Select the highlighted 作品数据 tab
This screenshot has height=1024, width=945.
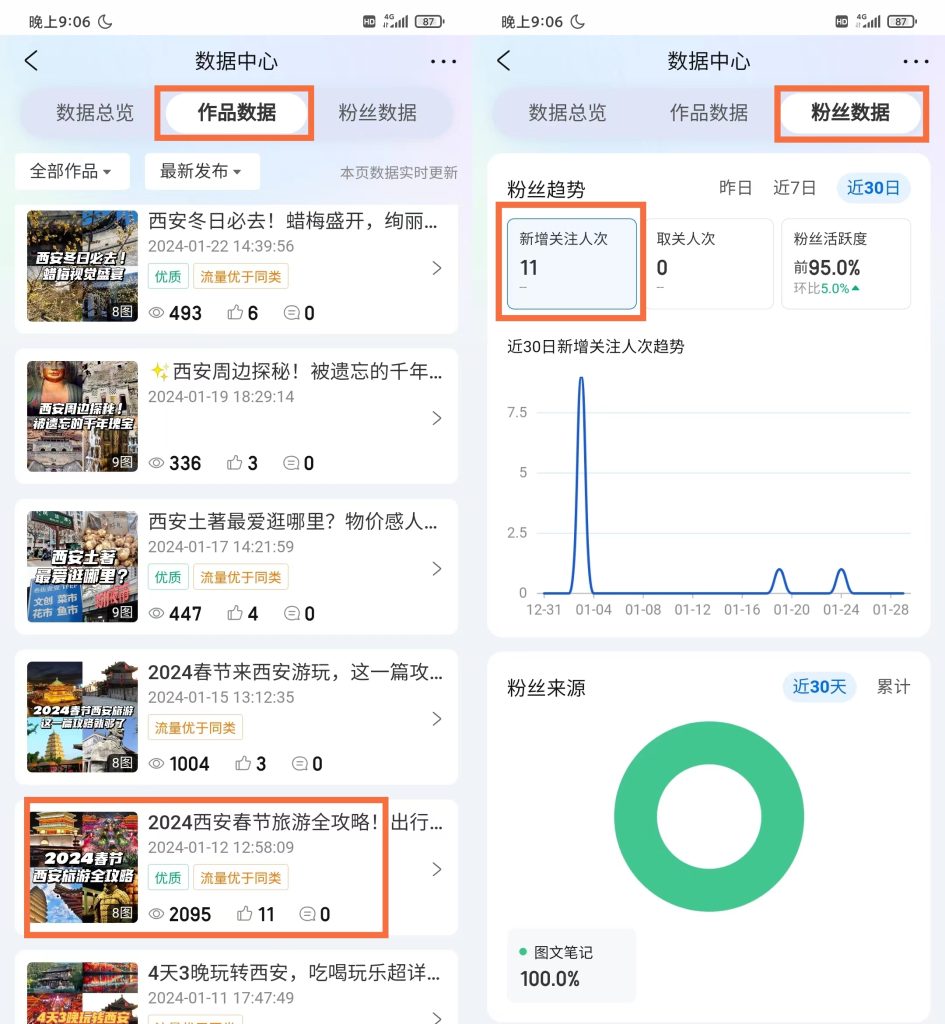click(x=236, y=112)
